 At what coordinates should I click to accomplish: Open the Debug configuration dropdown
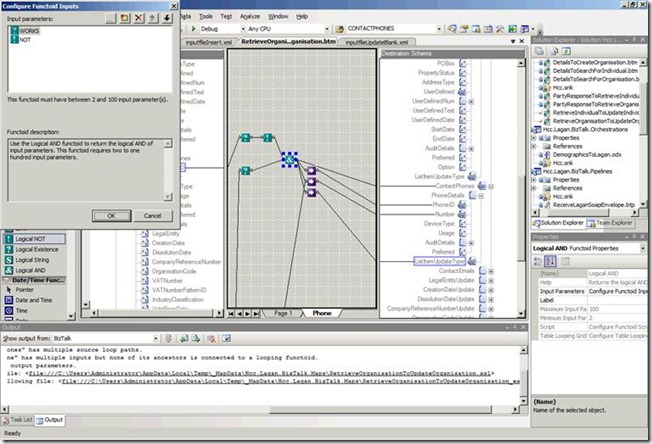[x=243, y=29]
